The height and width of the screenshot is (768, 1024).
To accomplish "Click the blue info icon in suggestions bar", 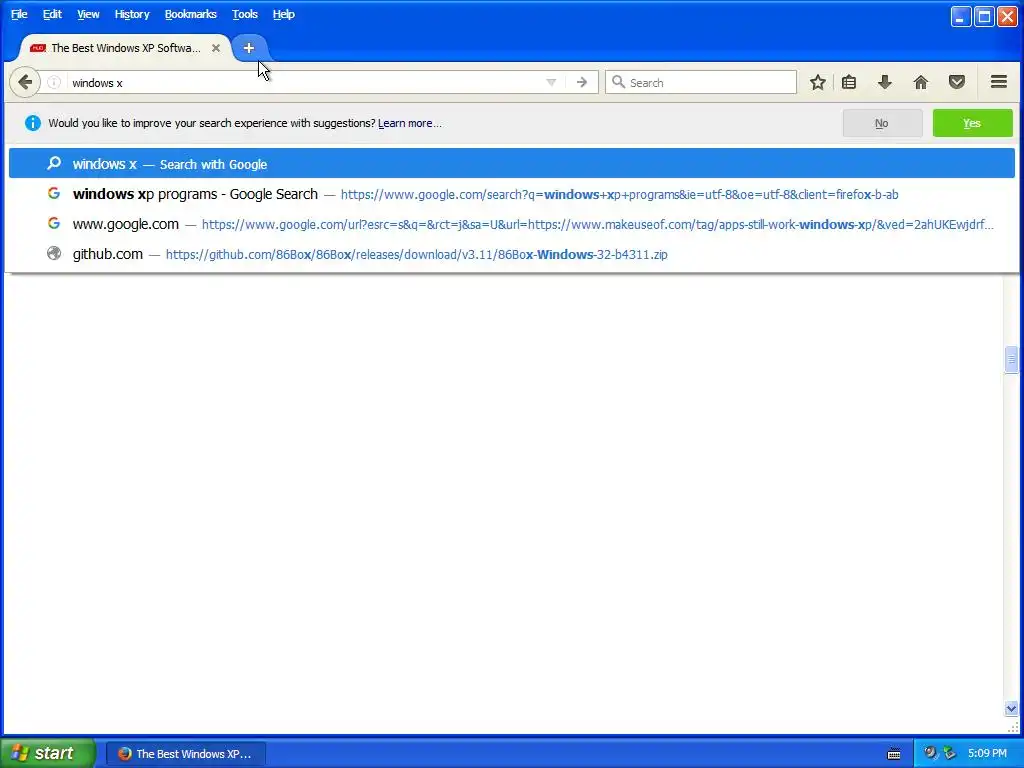I will coord(33,123).
